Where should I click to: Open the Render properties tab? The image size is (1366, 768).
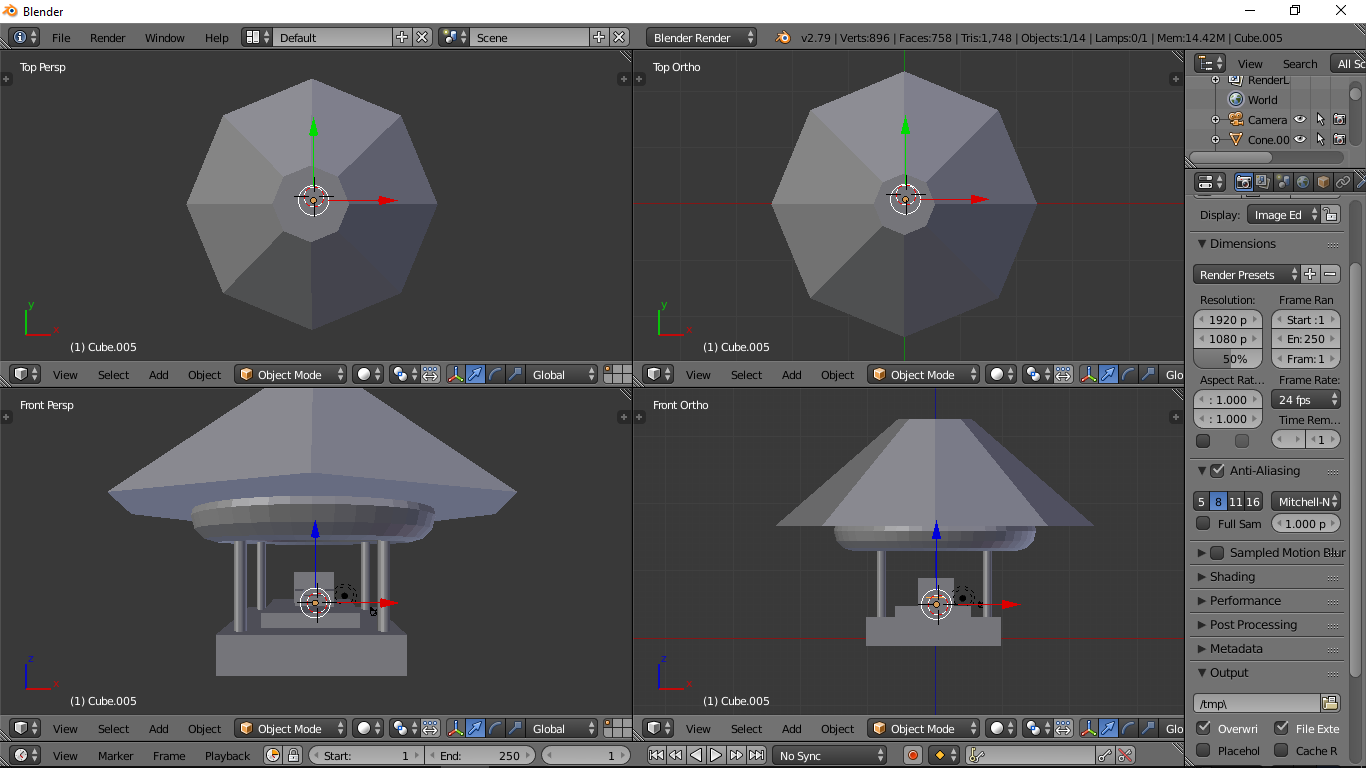pyautogui.click(x=1244, y=182)
